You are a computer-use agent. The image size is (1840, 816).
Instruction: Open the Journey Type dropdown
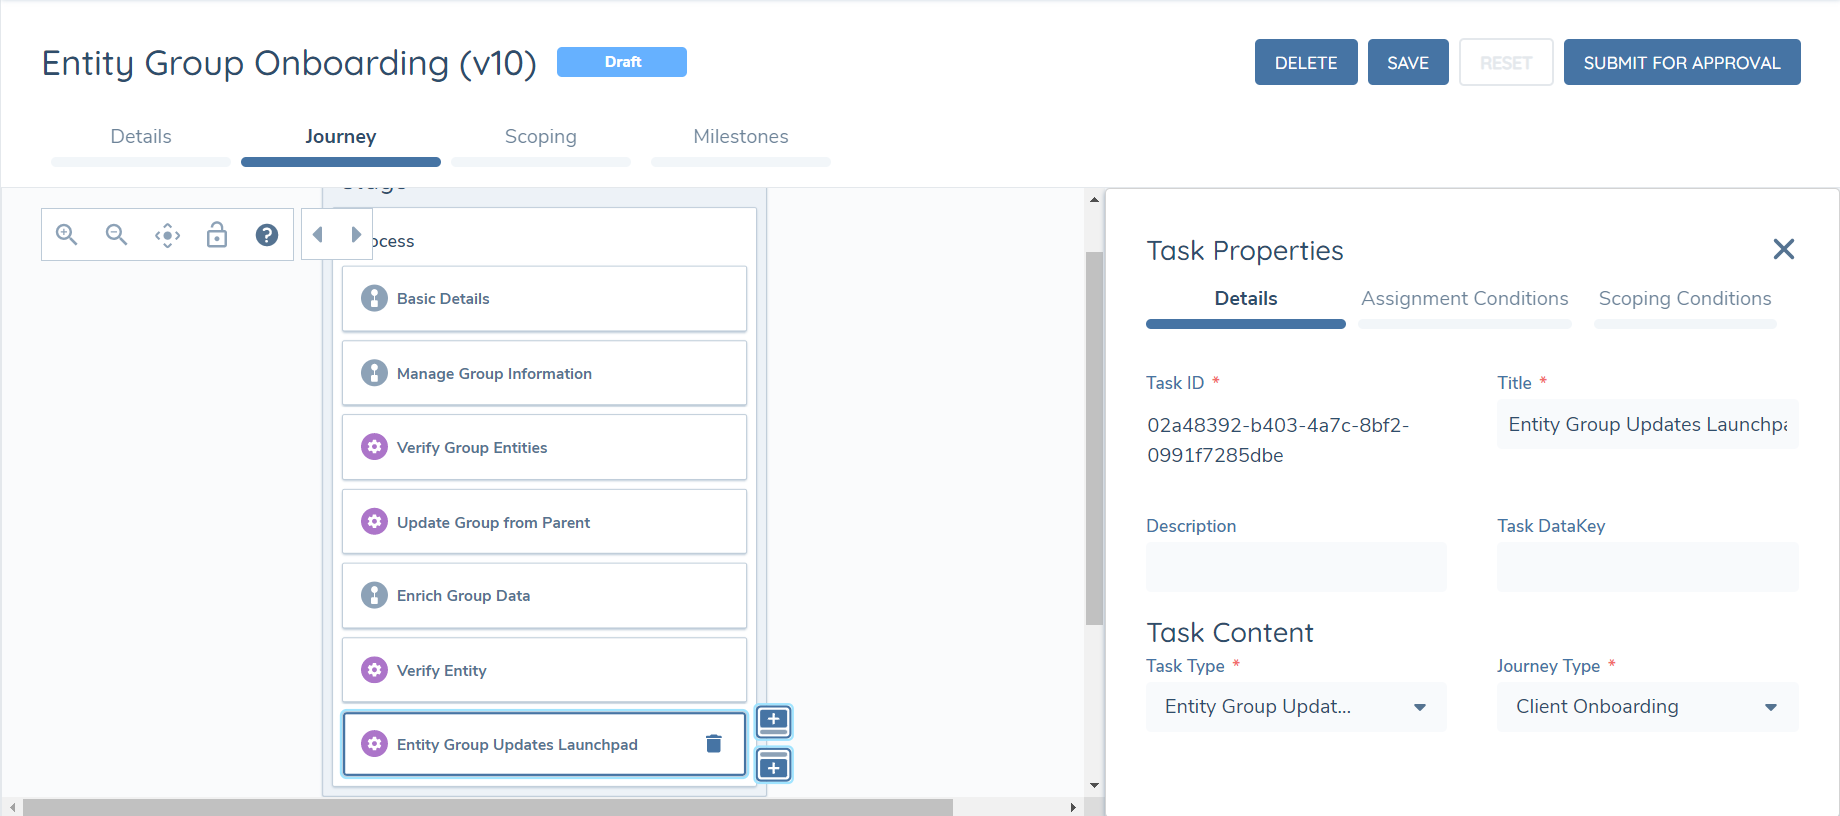[1647, 707]
